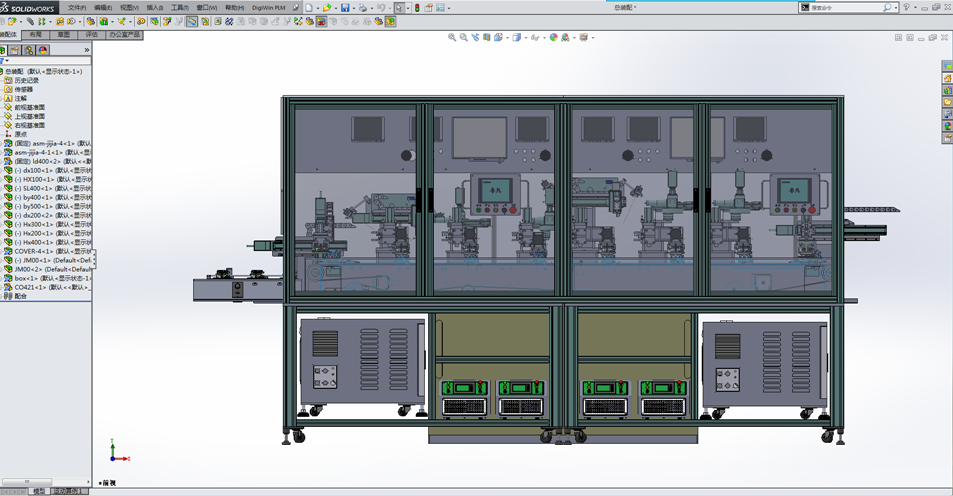The width and height of the screenshot is (953, 496).
Task: Activate the Select cursor tool
Action: (x=399, y=7)
